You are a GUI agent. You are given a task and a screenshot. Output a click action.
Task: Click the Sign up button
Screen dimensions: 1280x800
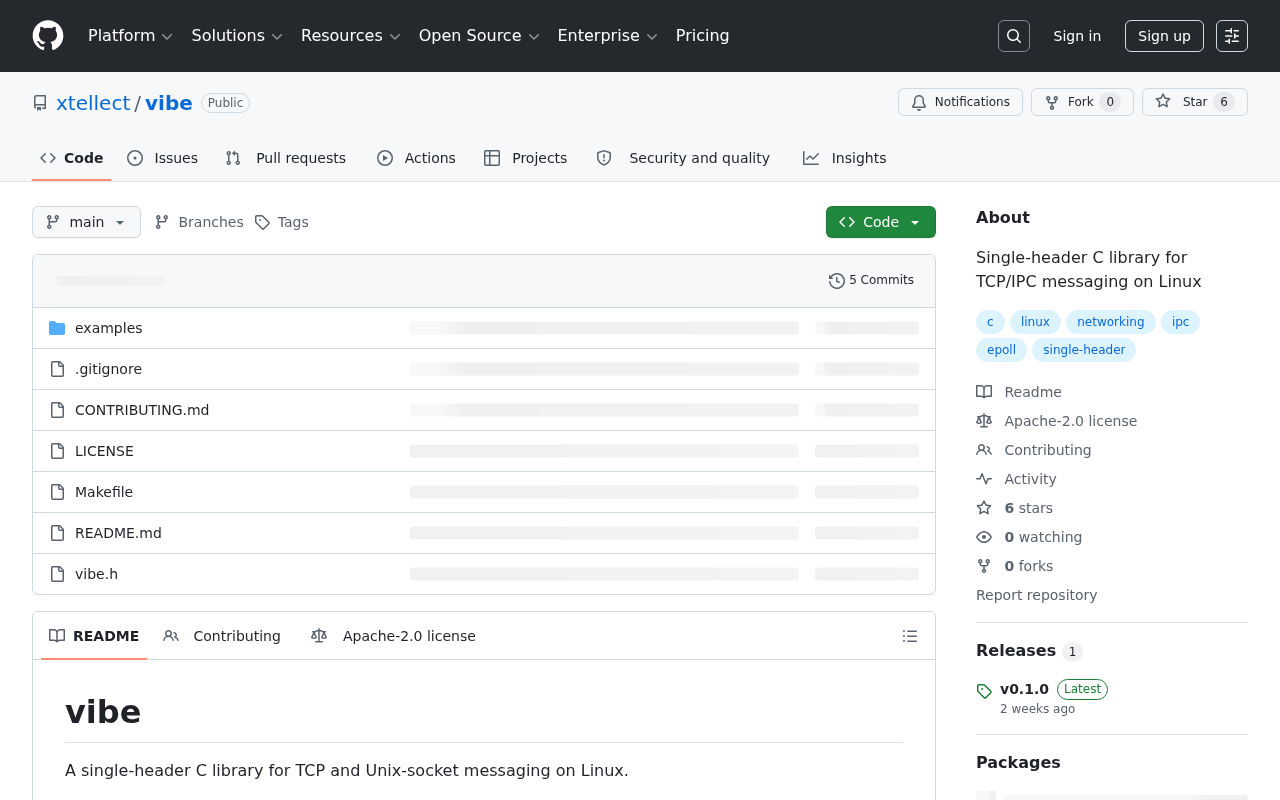[x=1164, y=36]
